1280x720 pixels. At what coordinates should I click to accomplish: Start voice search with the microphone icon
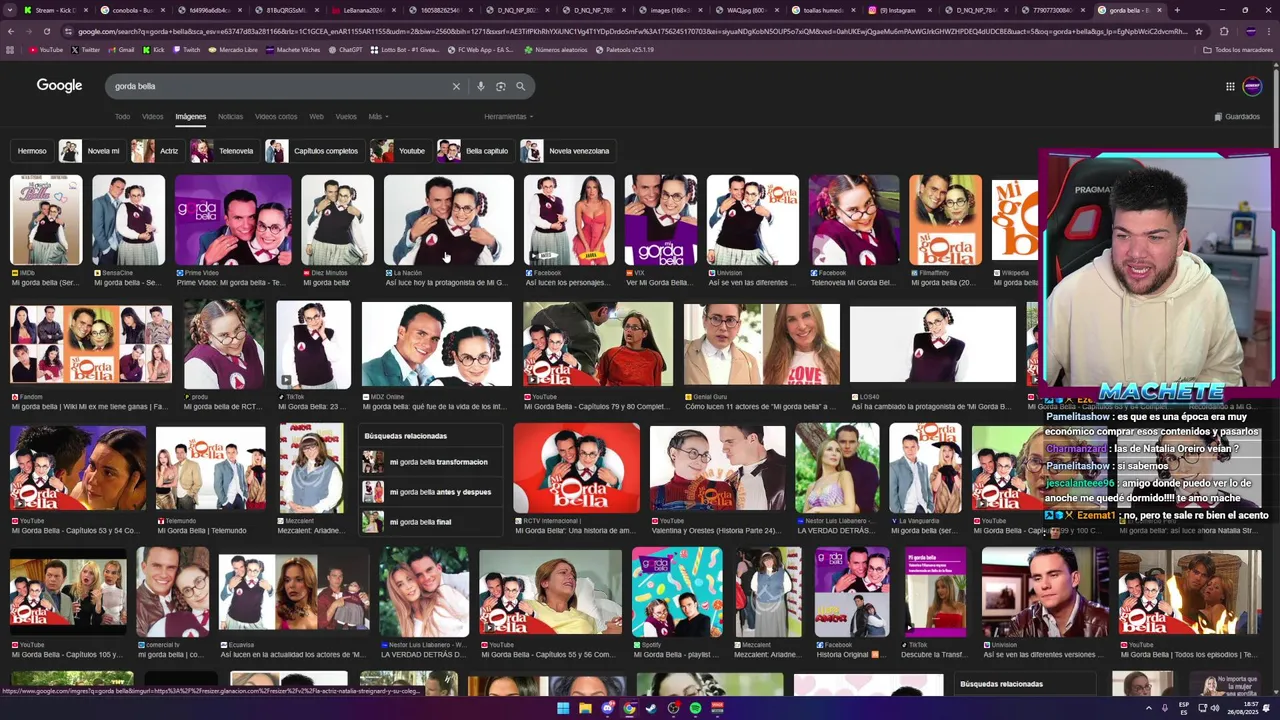click(481, 86)
